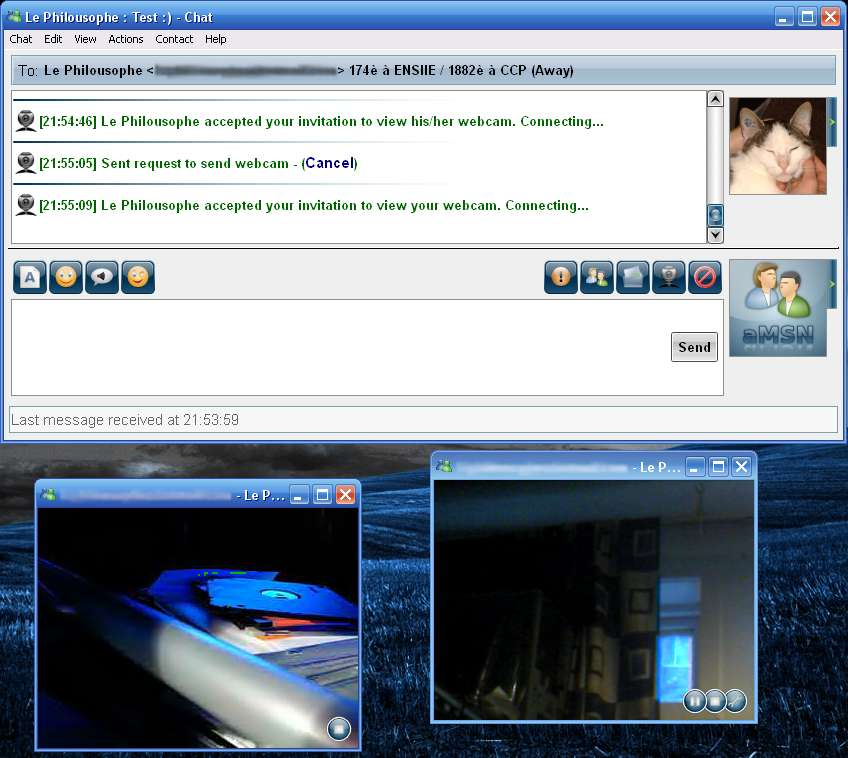Click the Send button
Image resolution: width=848 pixels, height=758 pixels.
click(x=694, y=347)
